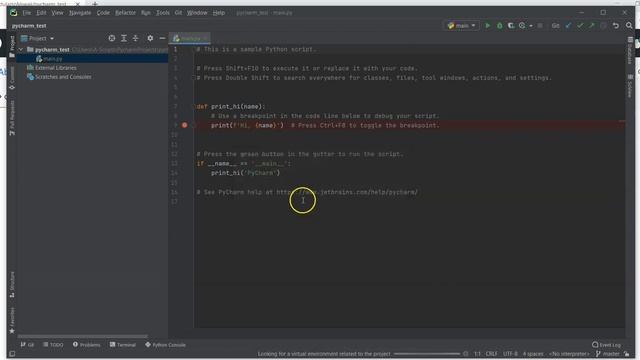
Task: Open the Problems tool window
Action: pos(87,344)
